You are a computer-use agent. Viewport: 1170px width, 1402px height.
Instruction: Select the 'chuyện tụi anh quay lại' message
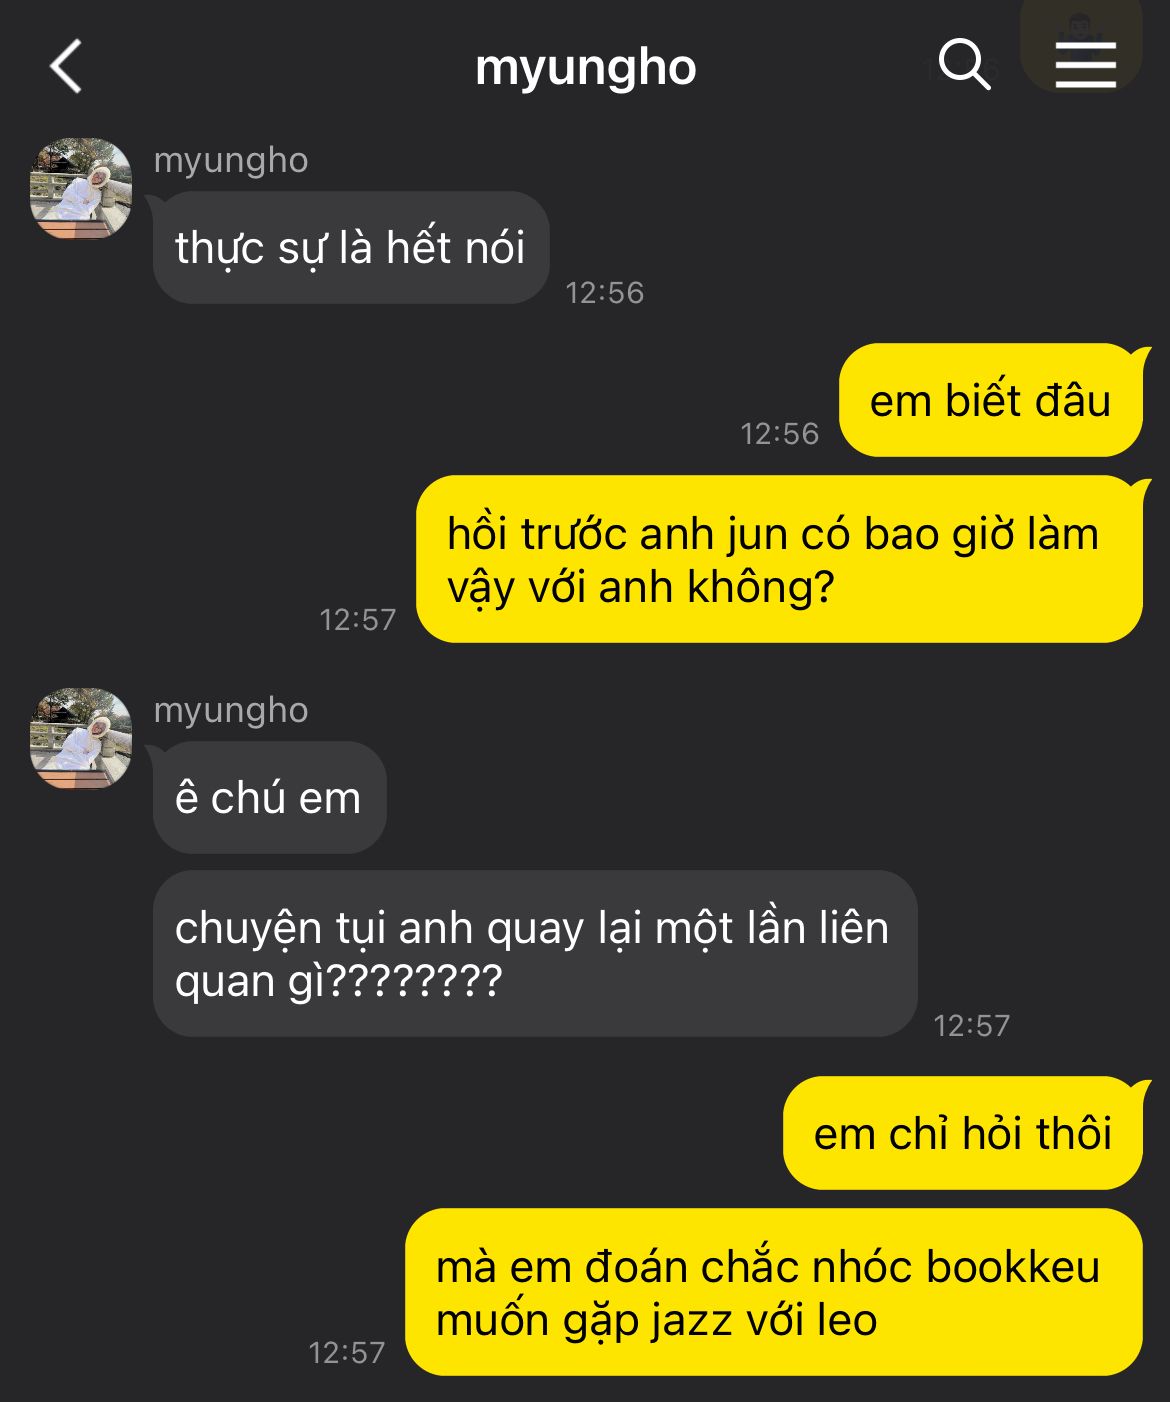[x=535, y=953]
